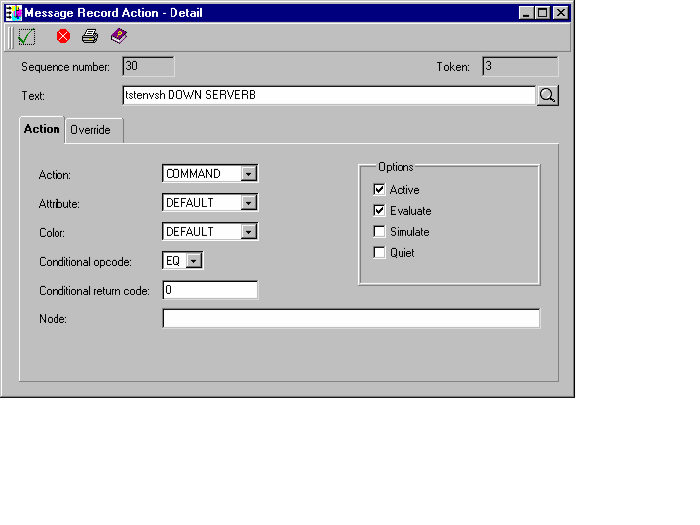Switch to the Override tab

click(94, 130)
